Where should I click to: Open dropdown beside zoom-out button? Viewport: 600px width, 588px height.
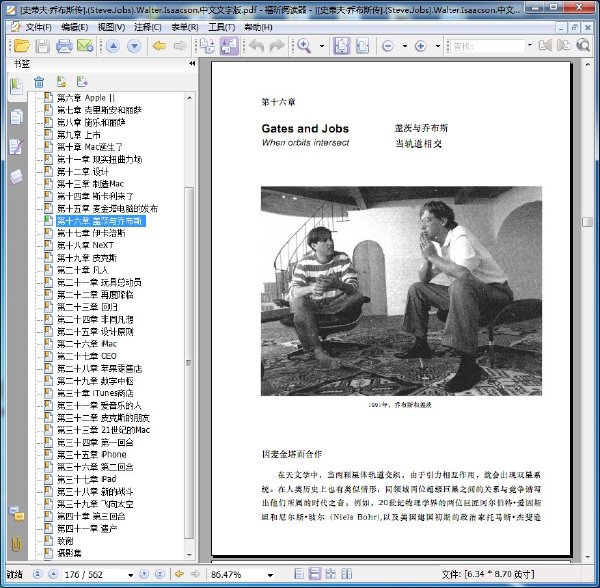[x=405, y=46]
